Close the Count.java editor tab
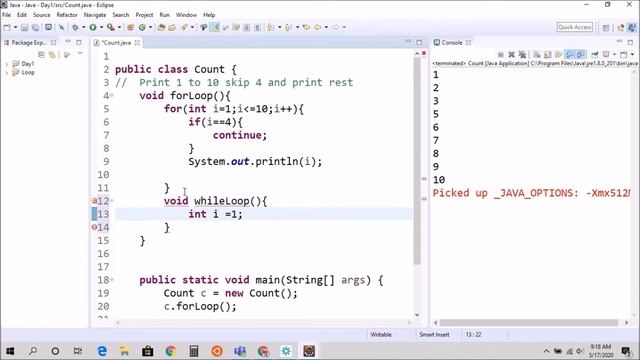Image resolution: width=640 pixels, height=360 pixels. tap(137, 42)
